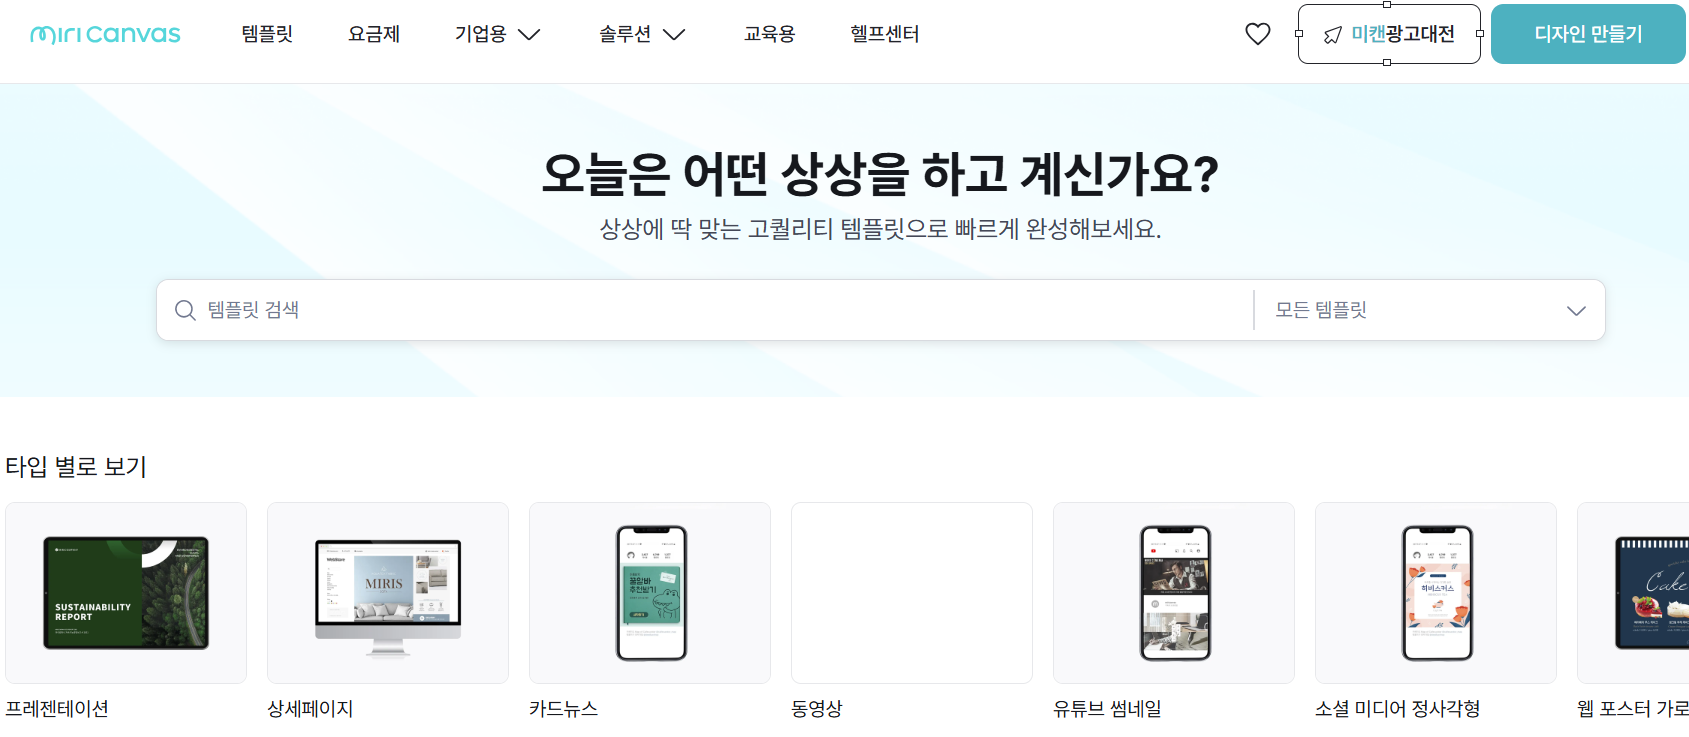The image size is (1689, 737).
Task: Expand the 기업용 dropdown menu
Action: [x=497, y=34]
